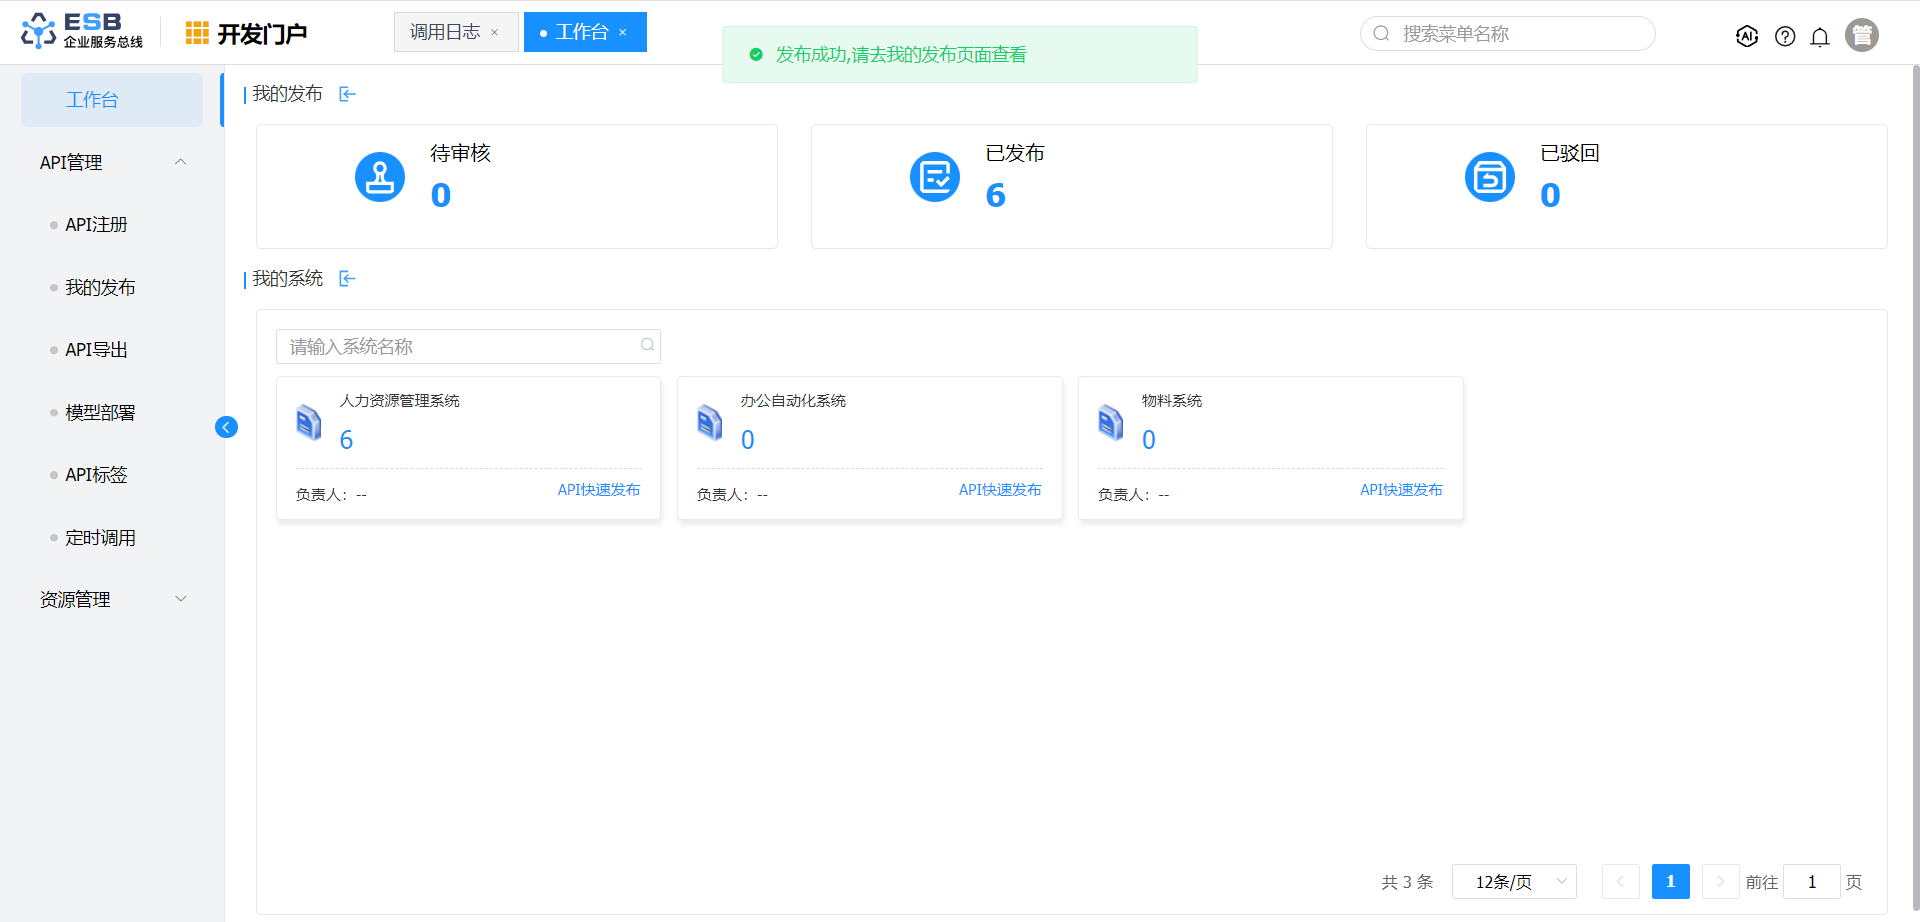
Task: Click the 待审核 stamp icon
Action: [x=380, y=177]
